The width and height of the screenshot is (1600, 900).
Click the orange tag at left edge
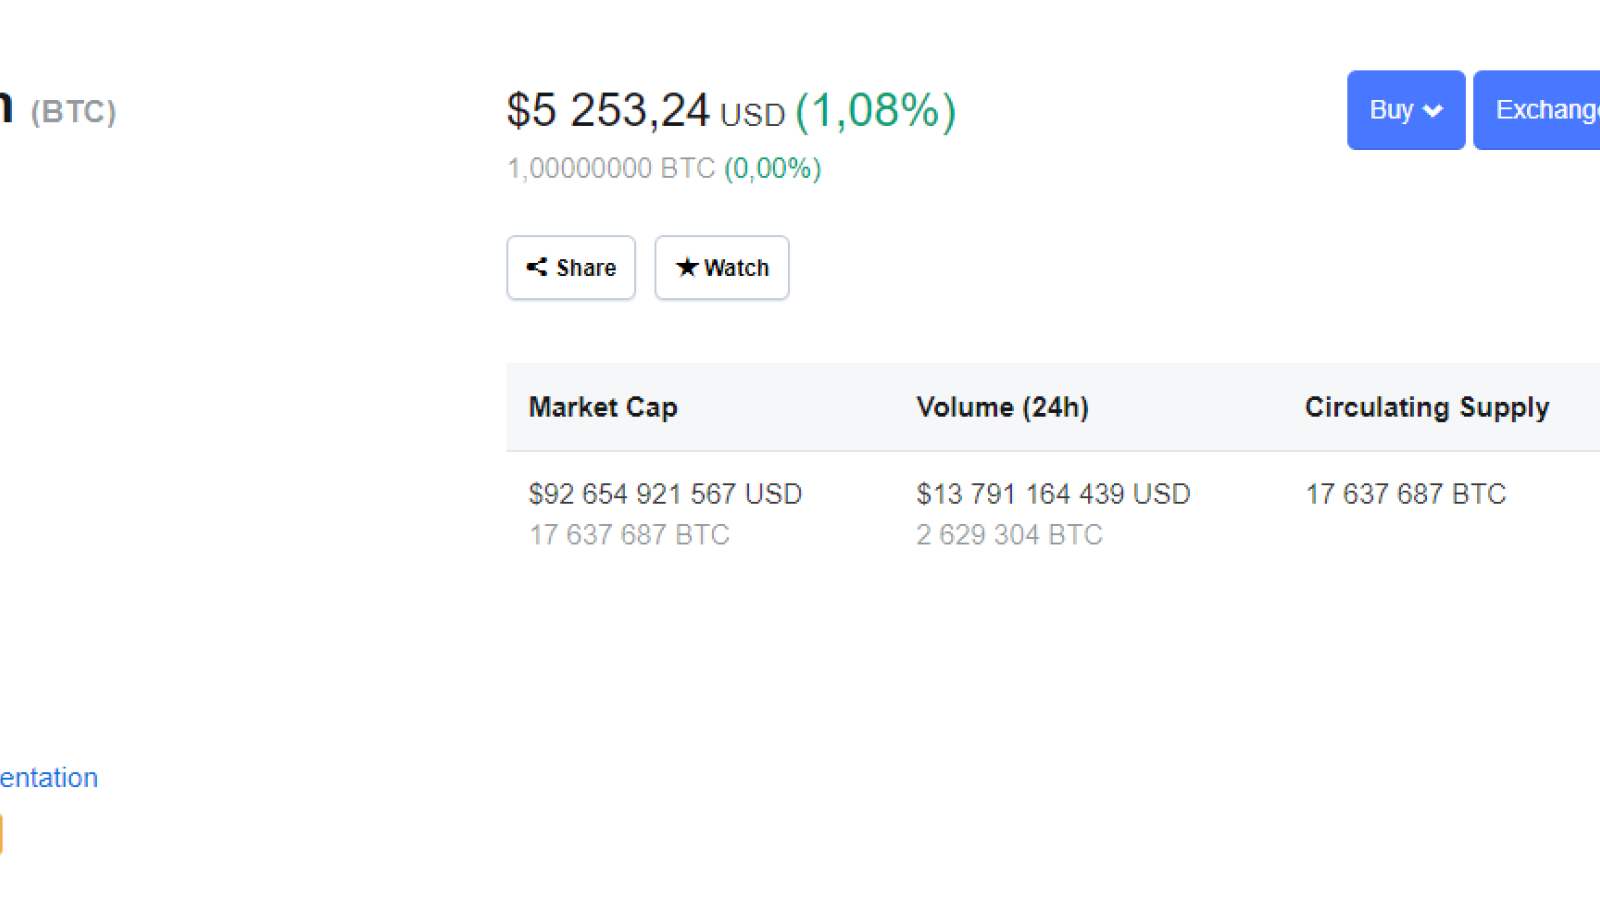pyautogui.click(x=1, y=833)
